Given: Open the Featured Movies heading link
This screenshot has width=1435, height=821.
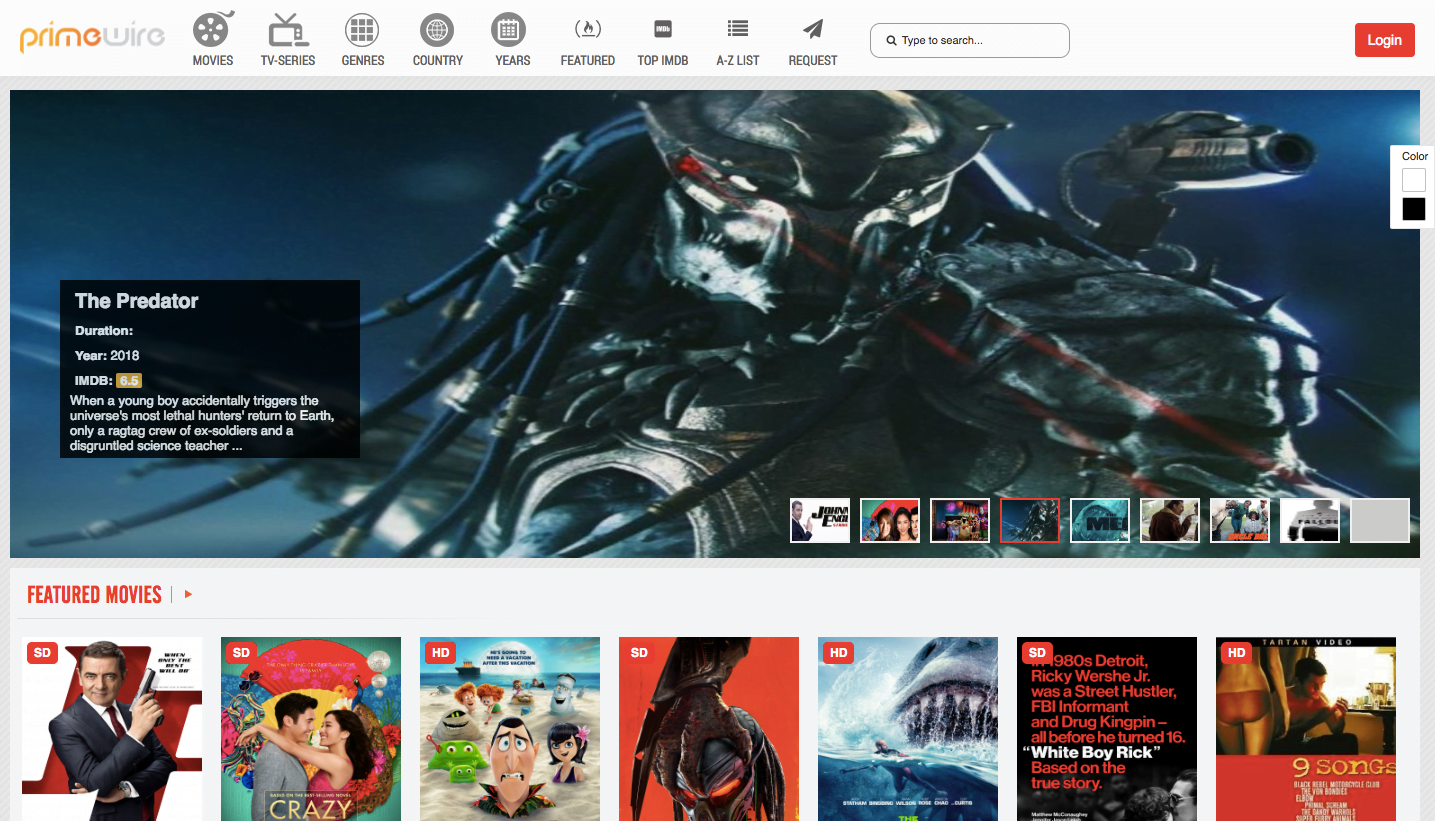Looking at the screenshot, I should coord(94,595).
